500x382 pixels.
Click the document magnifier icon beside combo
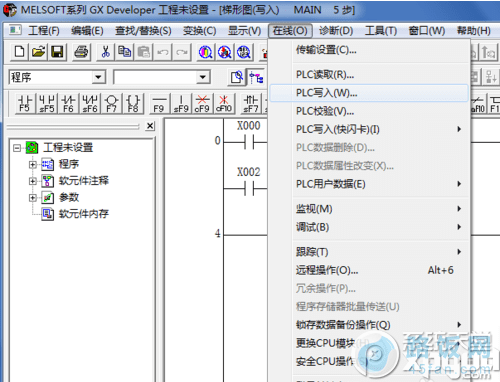point(237,78)
